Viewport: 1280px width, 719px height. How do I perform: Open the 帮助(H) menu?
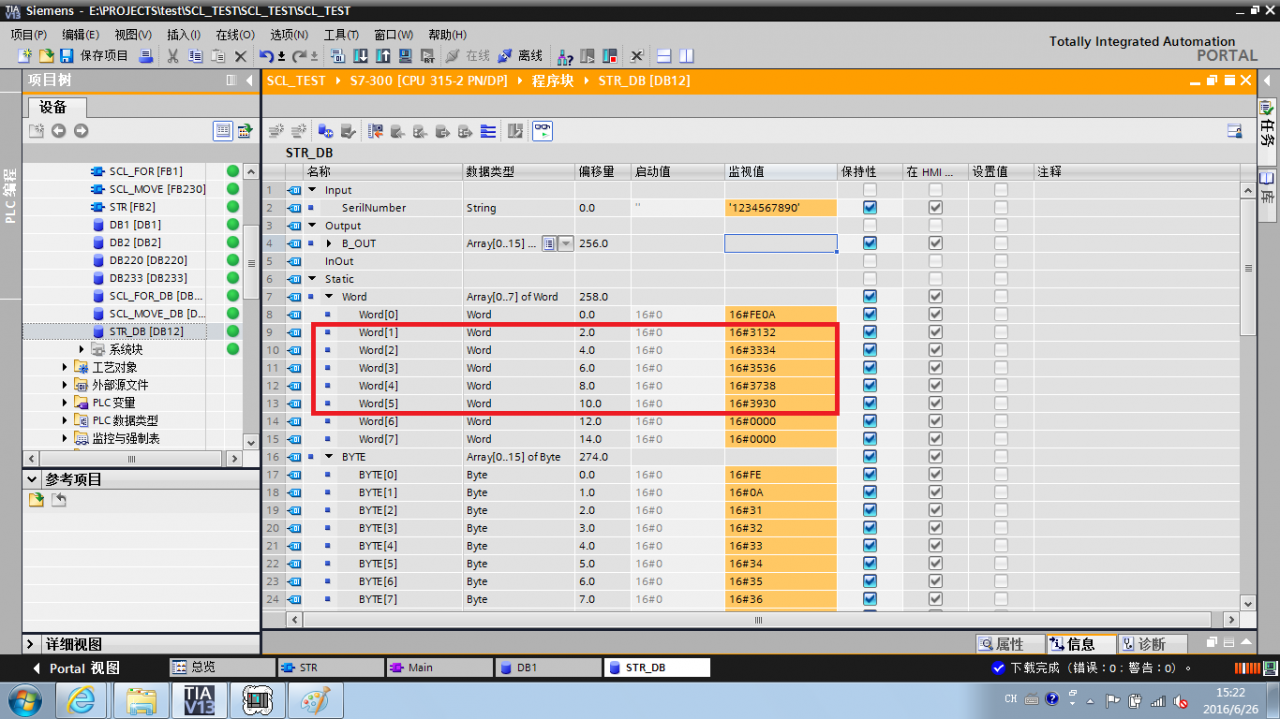coord(447,34)
